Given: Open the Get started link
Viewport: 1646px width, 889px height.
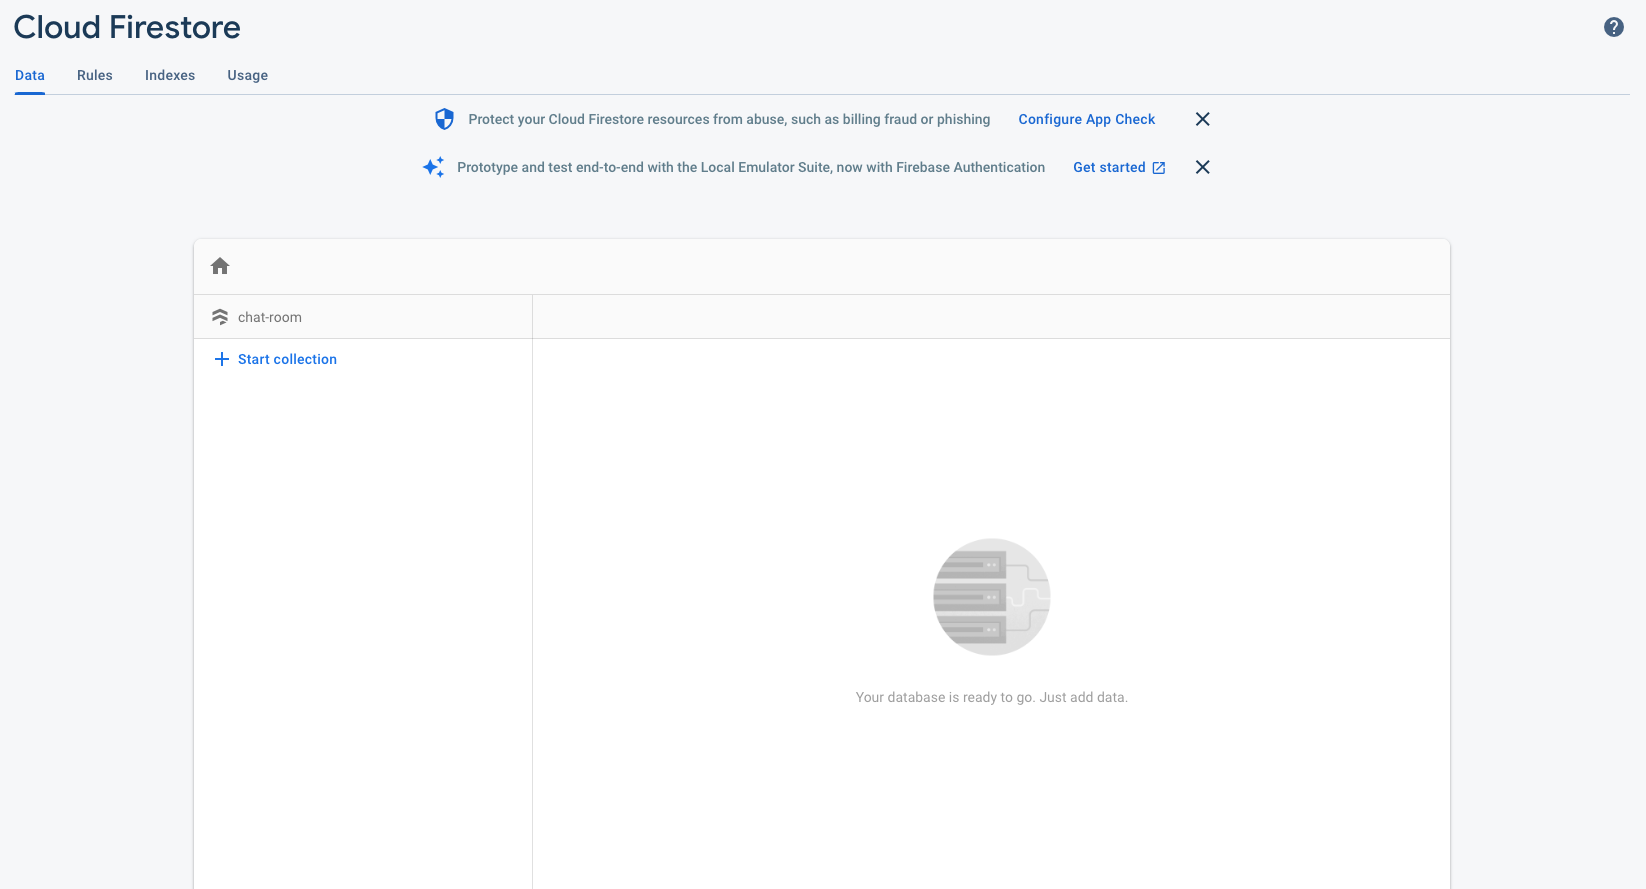Looking at the screenshot, I should [x=1109, y=167].
